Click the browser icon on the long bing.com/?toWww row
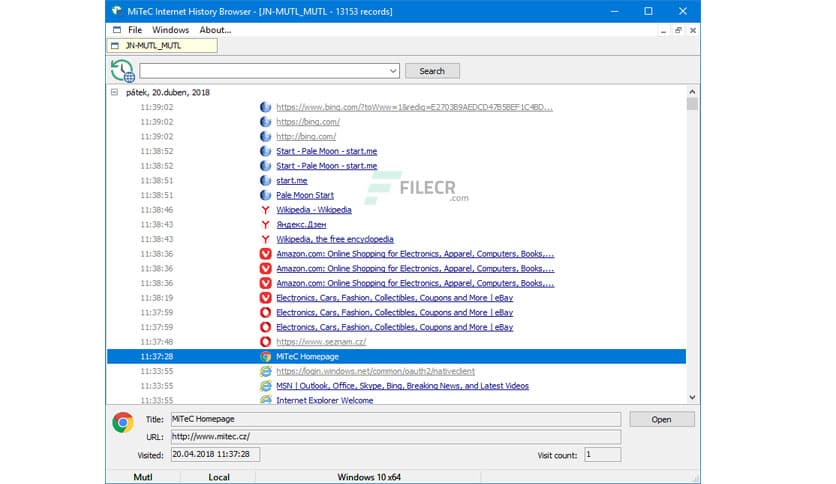836x484 pixels. click(x=265, y=107)
